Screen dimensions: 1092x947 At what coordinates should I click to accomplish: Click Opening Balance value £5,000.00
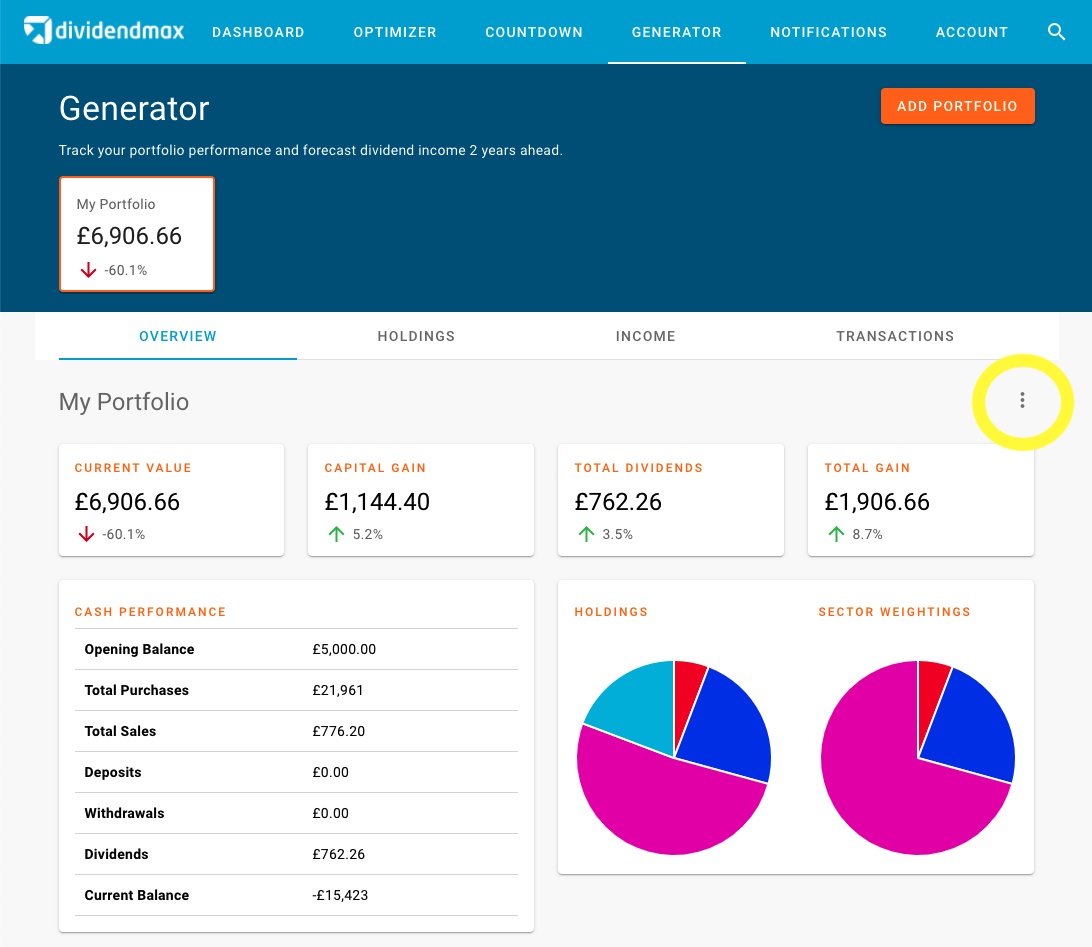344,649
